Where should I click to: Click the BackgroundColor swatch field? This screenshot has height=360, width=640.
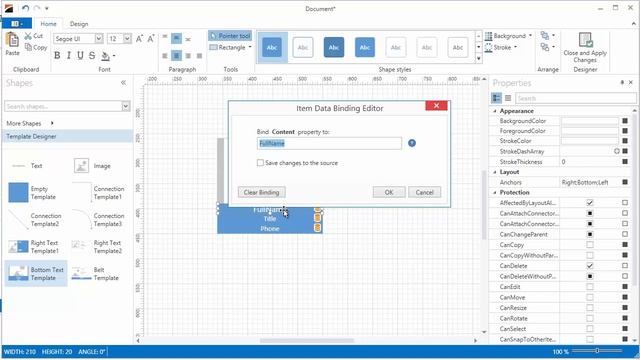590,121
